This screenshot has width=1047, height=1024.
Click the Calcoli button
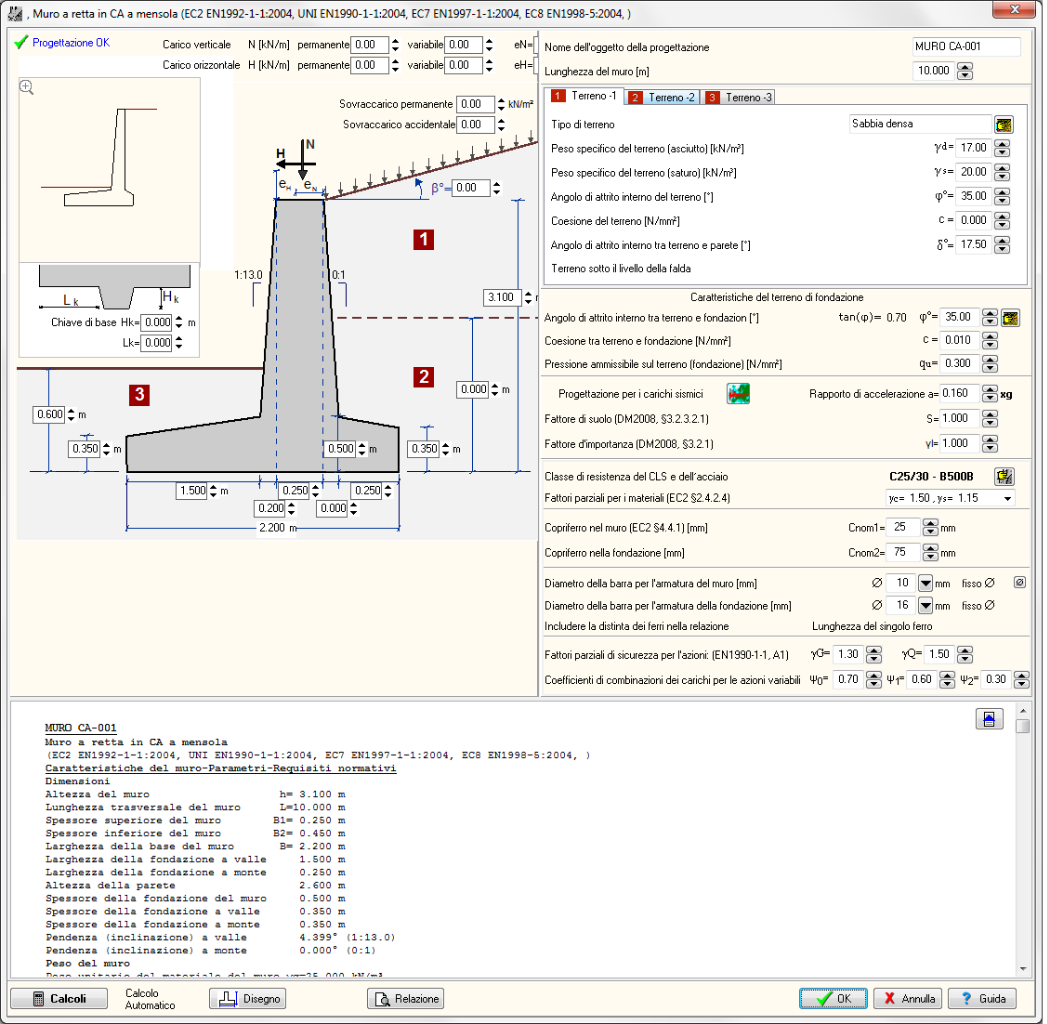[59, 999]
